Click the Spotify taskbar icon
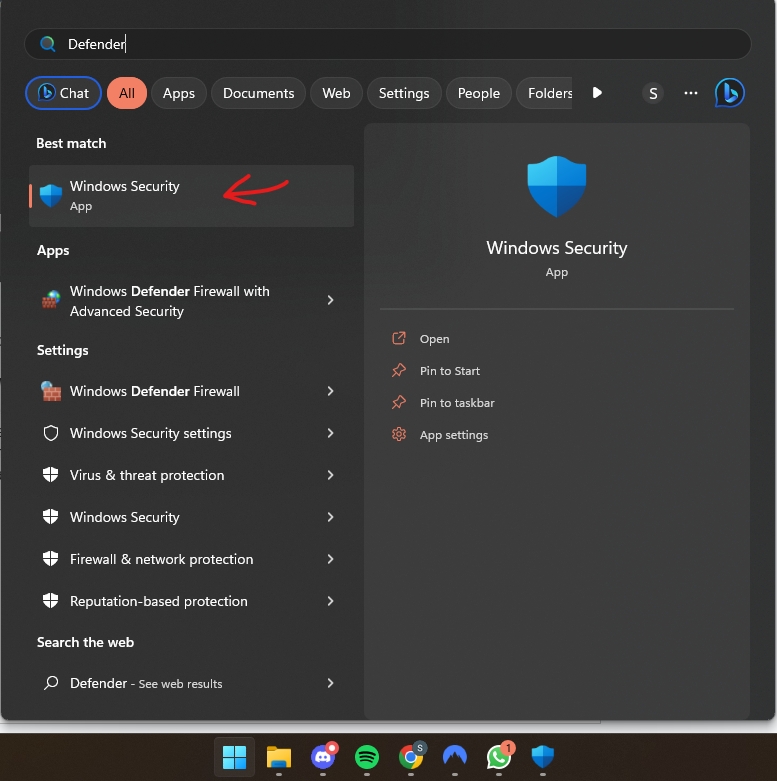Screen dimensions: 777x781 pos(367,757)
